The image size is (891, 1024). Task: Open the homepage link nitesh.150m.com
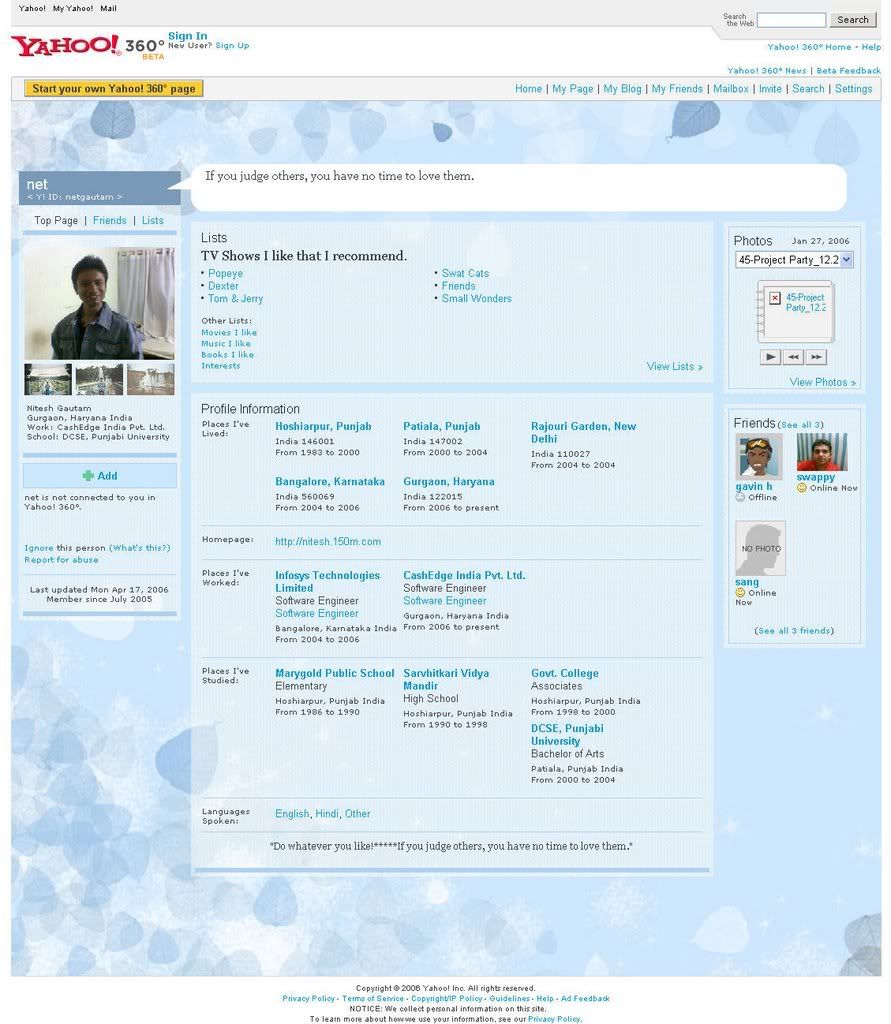pos(328,542)
